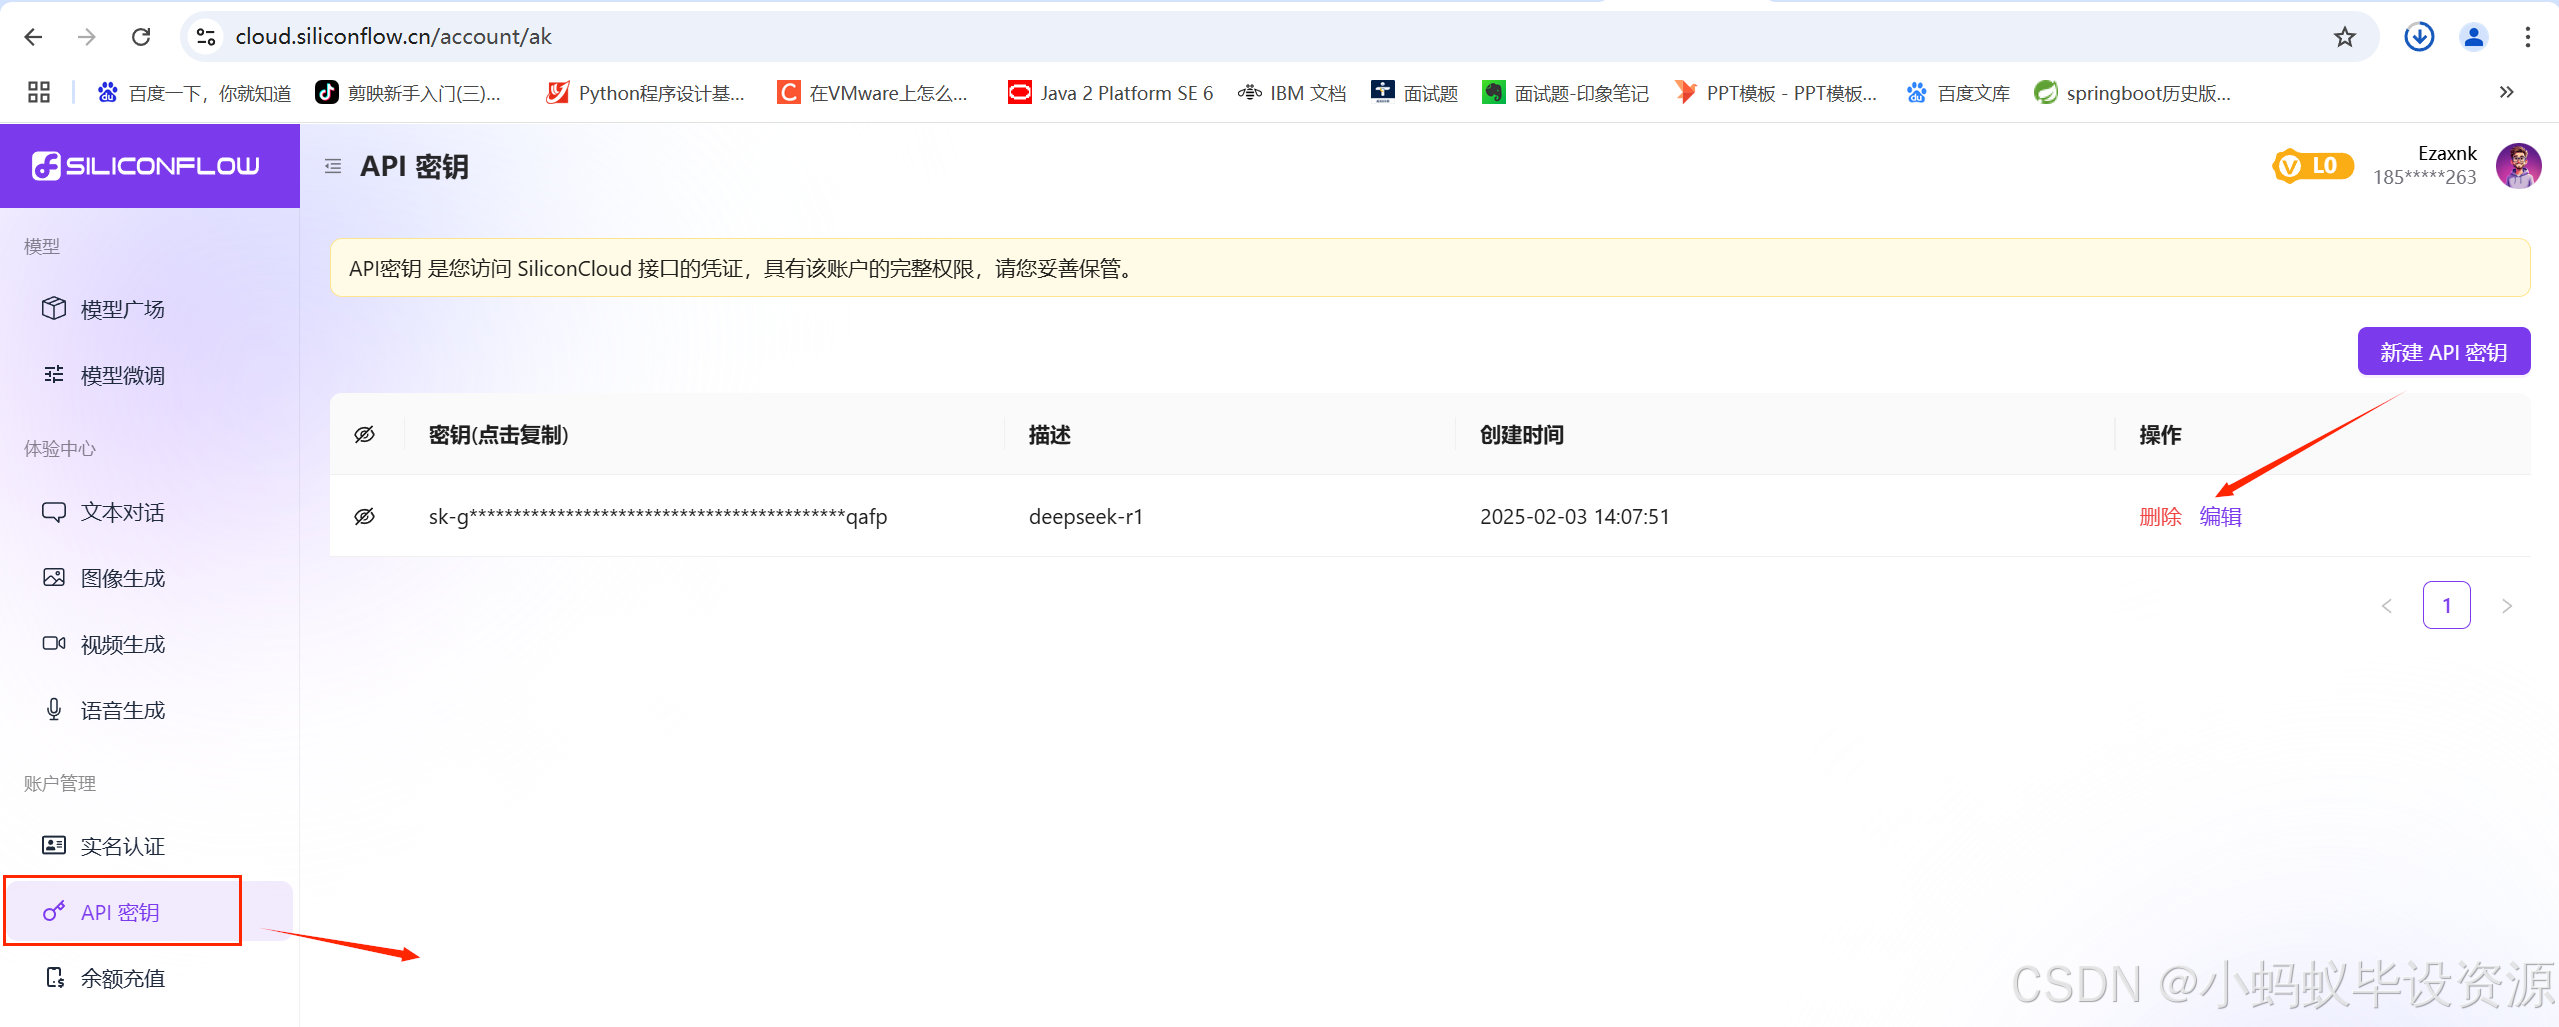Open the Ezaxnk user avatar

2518,166
